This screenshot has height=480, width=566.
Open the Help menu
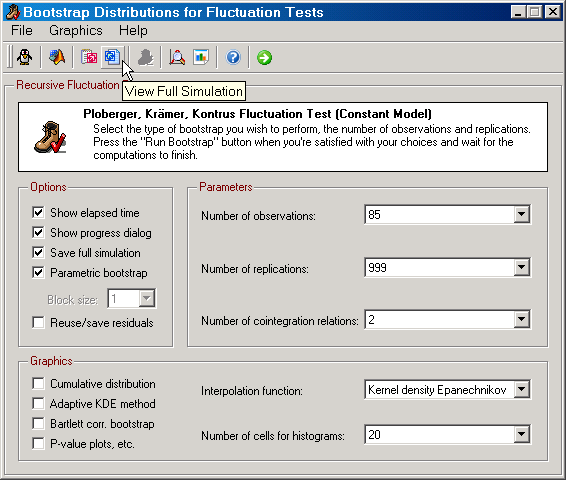[x=133, y=30]
